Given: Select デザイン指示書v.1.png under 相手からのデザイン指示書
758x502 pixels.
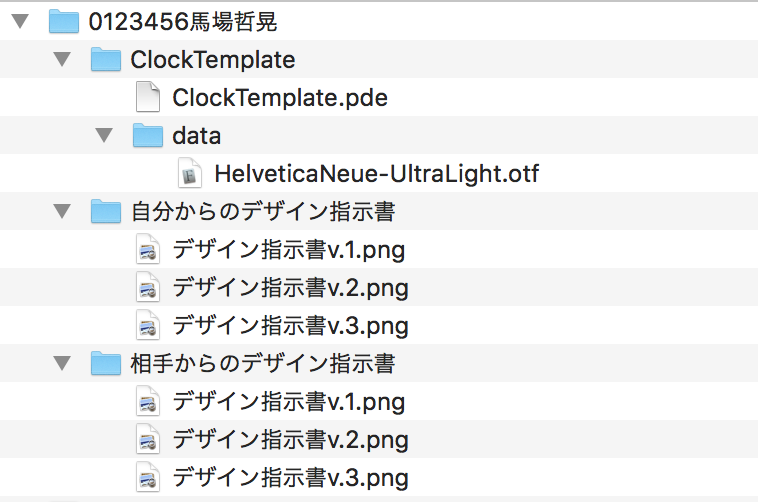Looking at the screenshot, I should pyautogui.click(x=289, y=402).
